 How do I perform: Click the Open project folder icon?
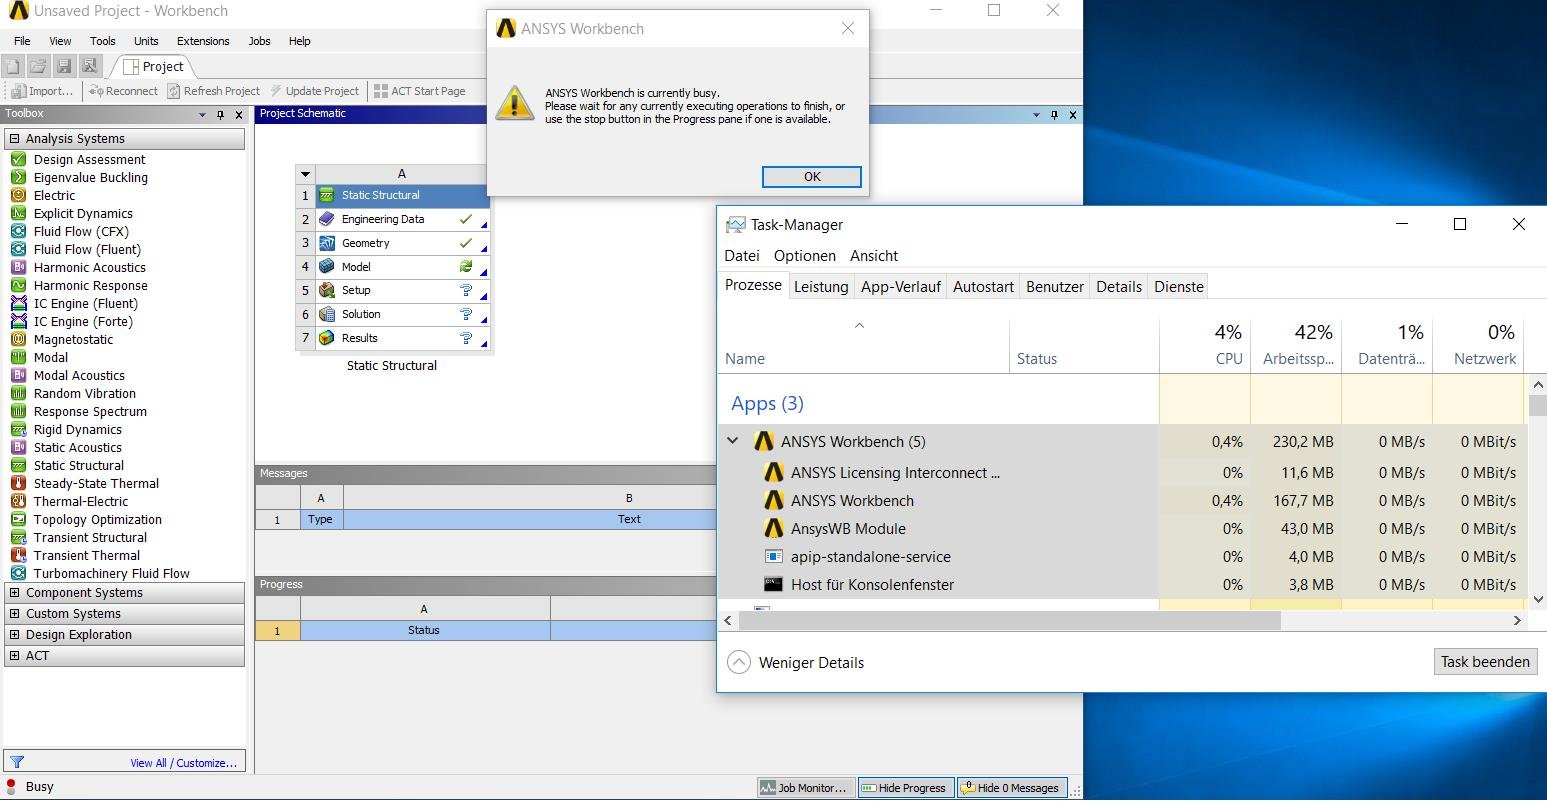coord(38,66)
